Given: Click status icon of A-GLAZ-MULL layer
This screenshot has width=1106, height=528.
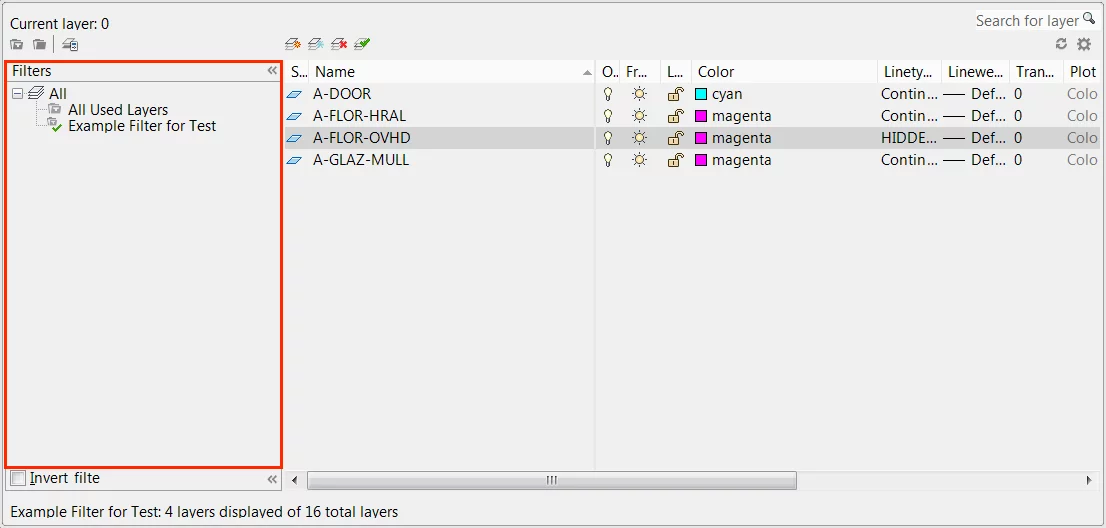Looking at the screenshot, I should (295, 160).
